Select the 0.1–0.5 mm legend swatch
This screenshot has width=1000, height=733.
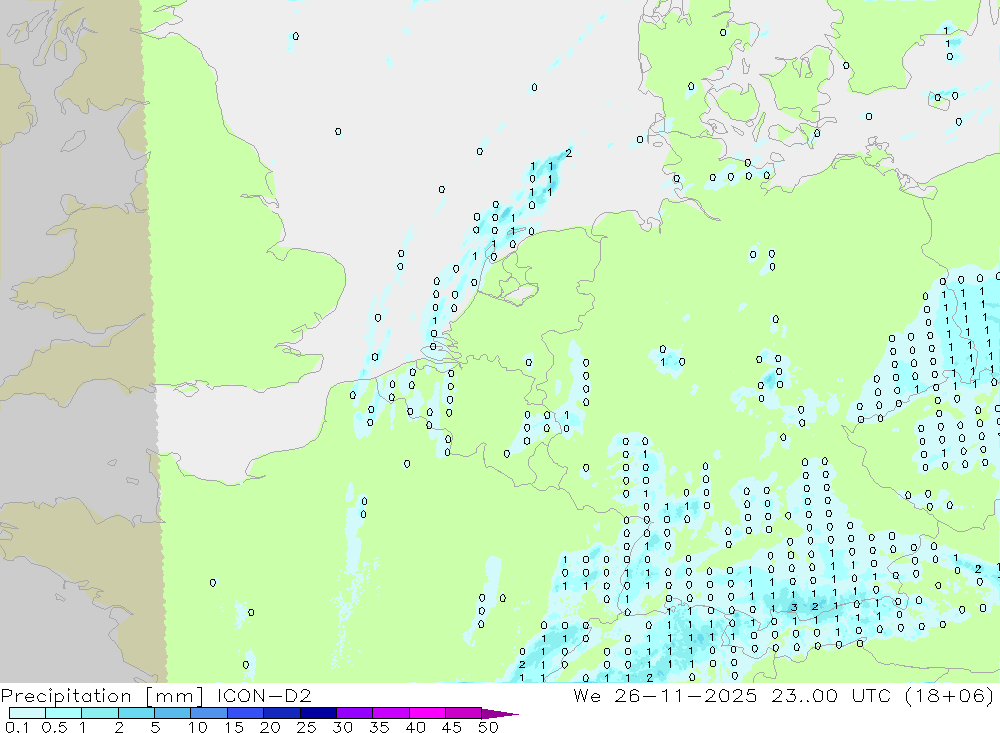[x=27, y=713]
